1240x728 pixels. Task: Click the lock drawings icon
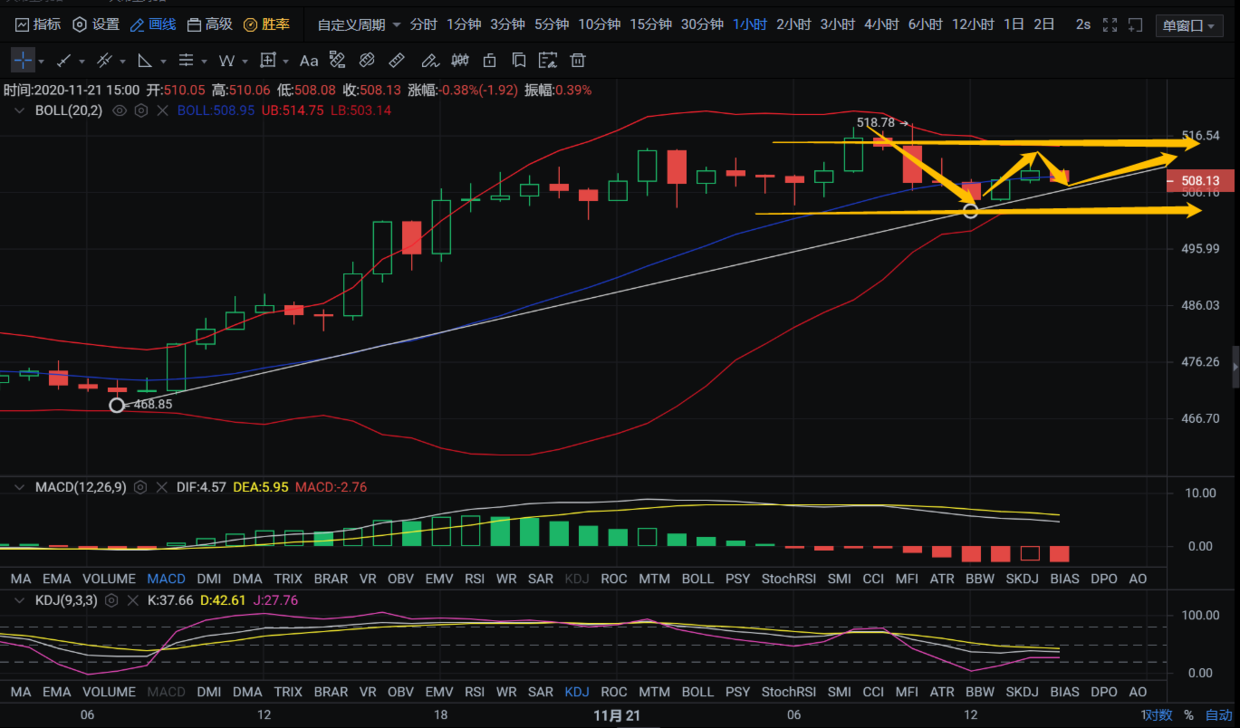(x=489, y=61)
